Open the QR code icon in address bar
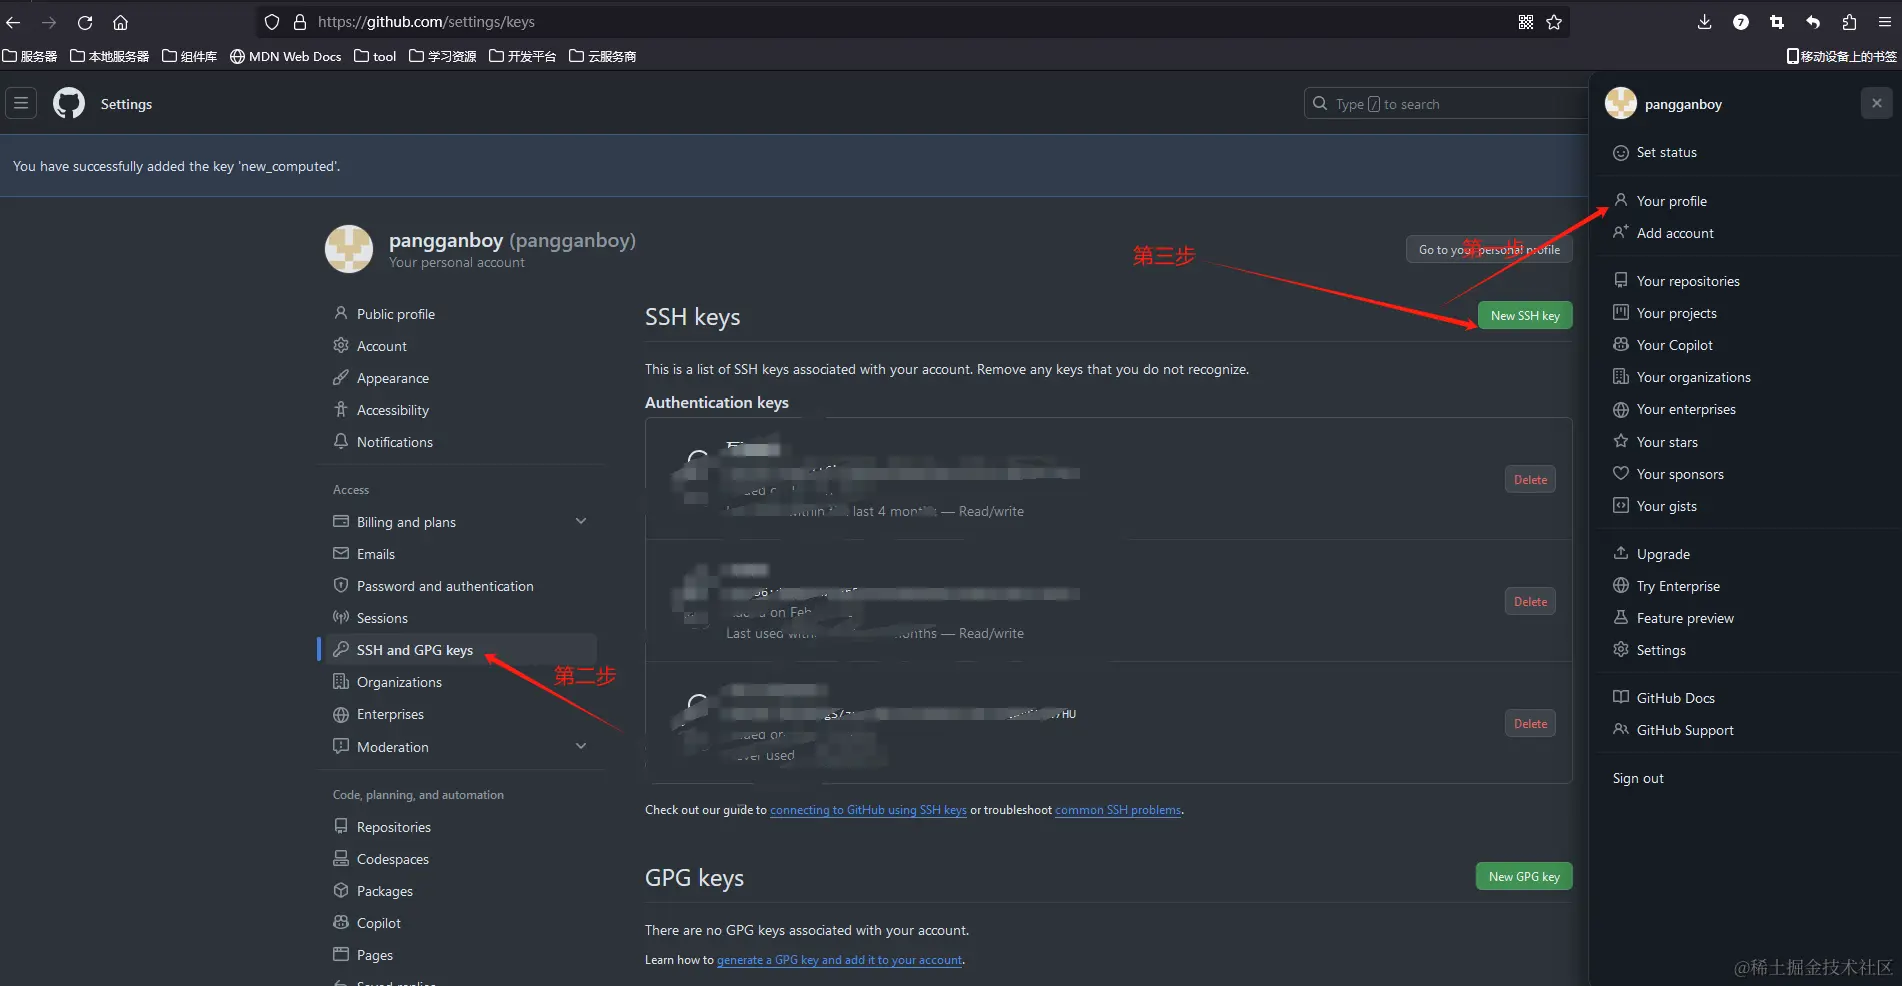Image resolution: width=1902 pixels, height=986 pixels. (1526, 22)
